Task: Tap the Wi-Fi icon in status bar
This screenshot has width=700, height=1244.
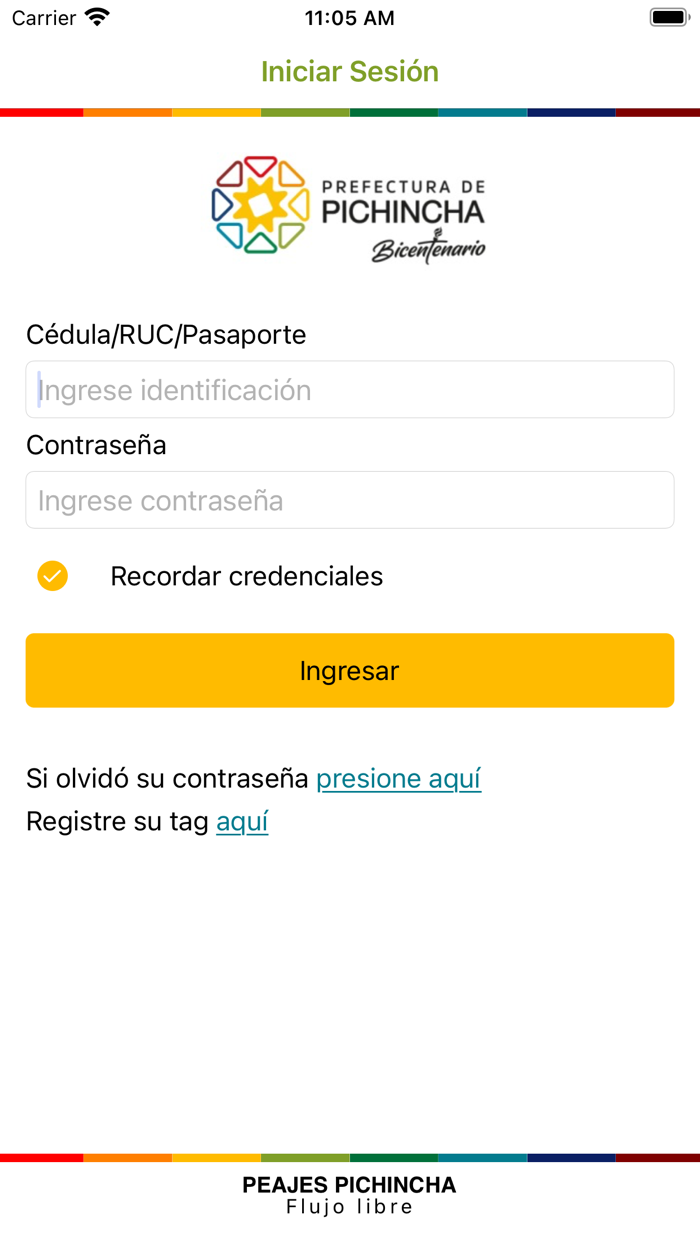Action: [x=97, y=17]
